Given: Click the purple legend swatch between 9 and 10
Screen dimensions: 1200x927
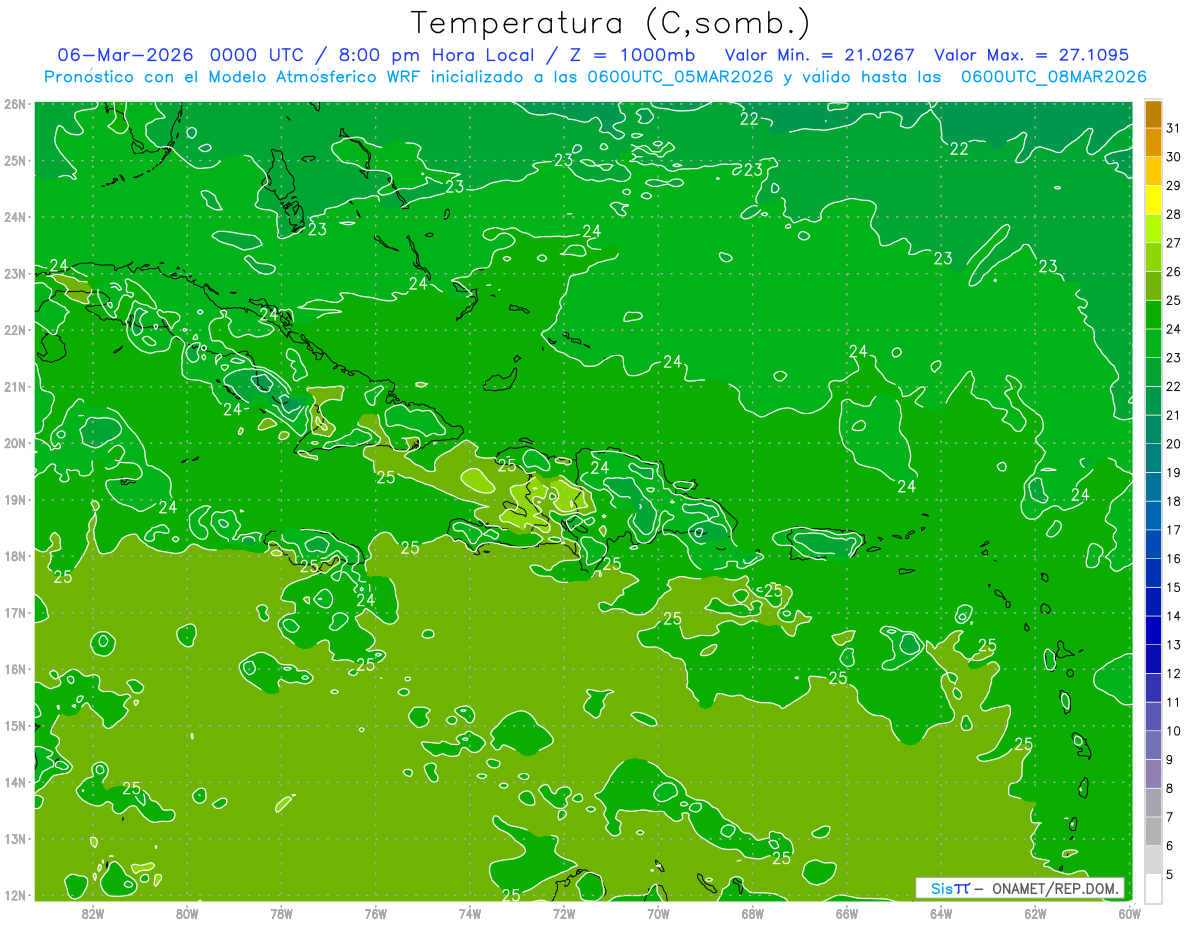Looking at the screenshot, I should click(1153, 745).
